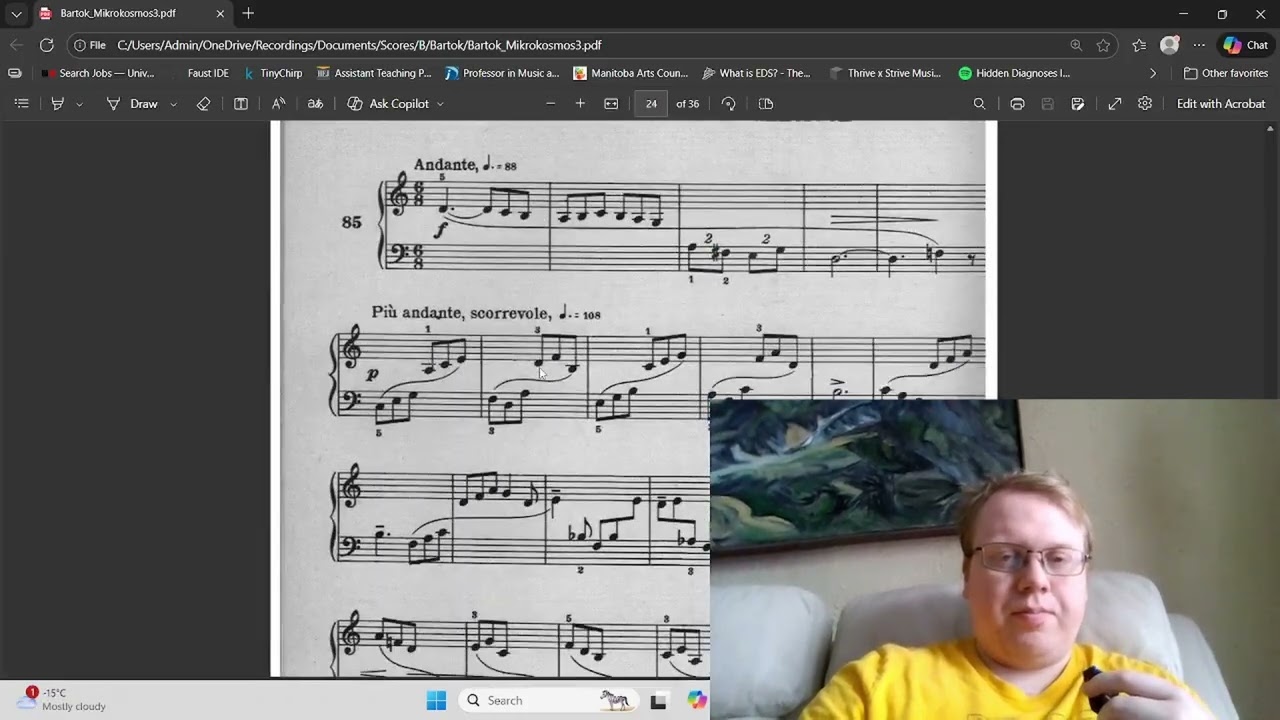Expand the Ask Copilot dropdown arrow
Viewport: 1280px width, 720px height.
439,104
